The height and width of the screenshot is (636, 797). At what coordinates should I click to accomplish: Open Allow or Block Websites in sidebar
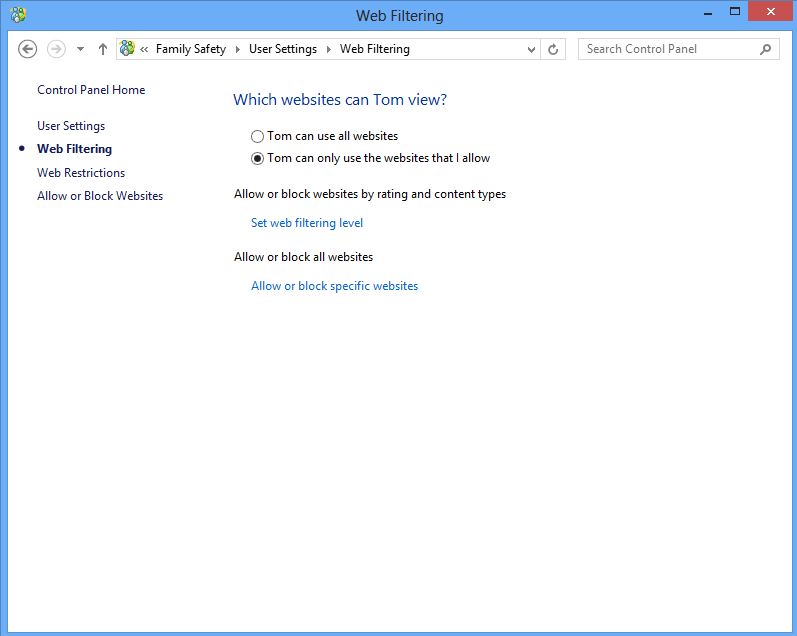pos(100,196)
